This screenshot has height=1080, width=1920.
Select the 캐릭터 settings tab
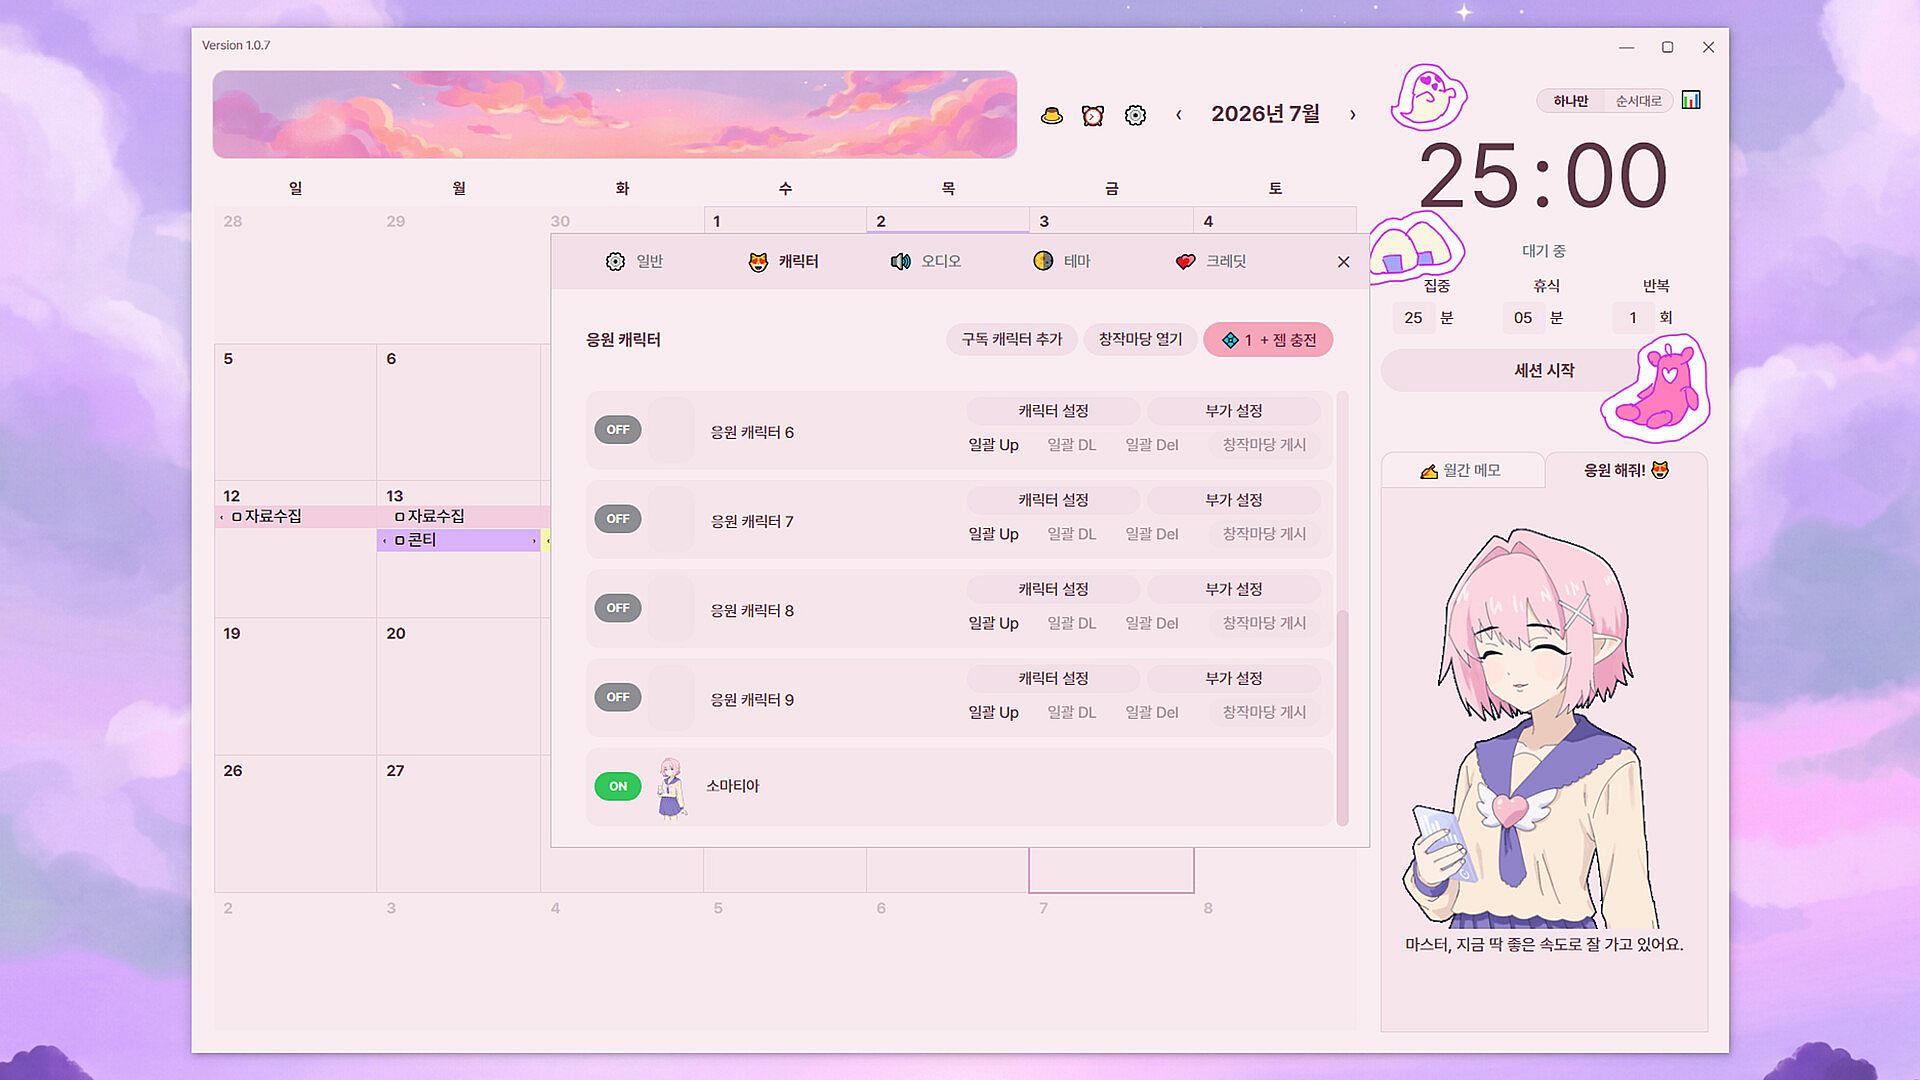tap(783, 261)
